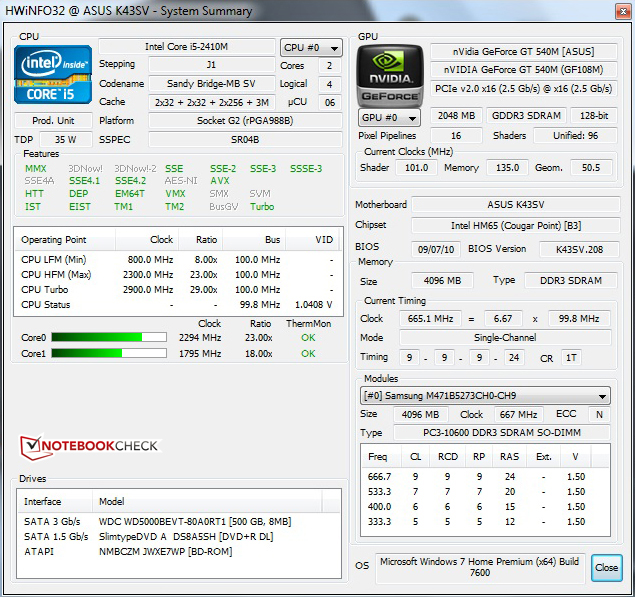635x597 pixels.
Task: Click the 1795 MHz Core1 clock value
Action: (x=200, y=354)
